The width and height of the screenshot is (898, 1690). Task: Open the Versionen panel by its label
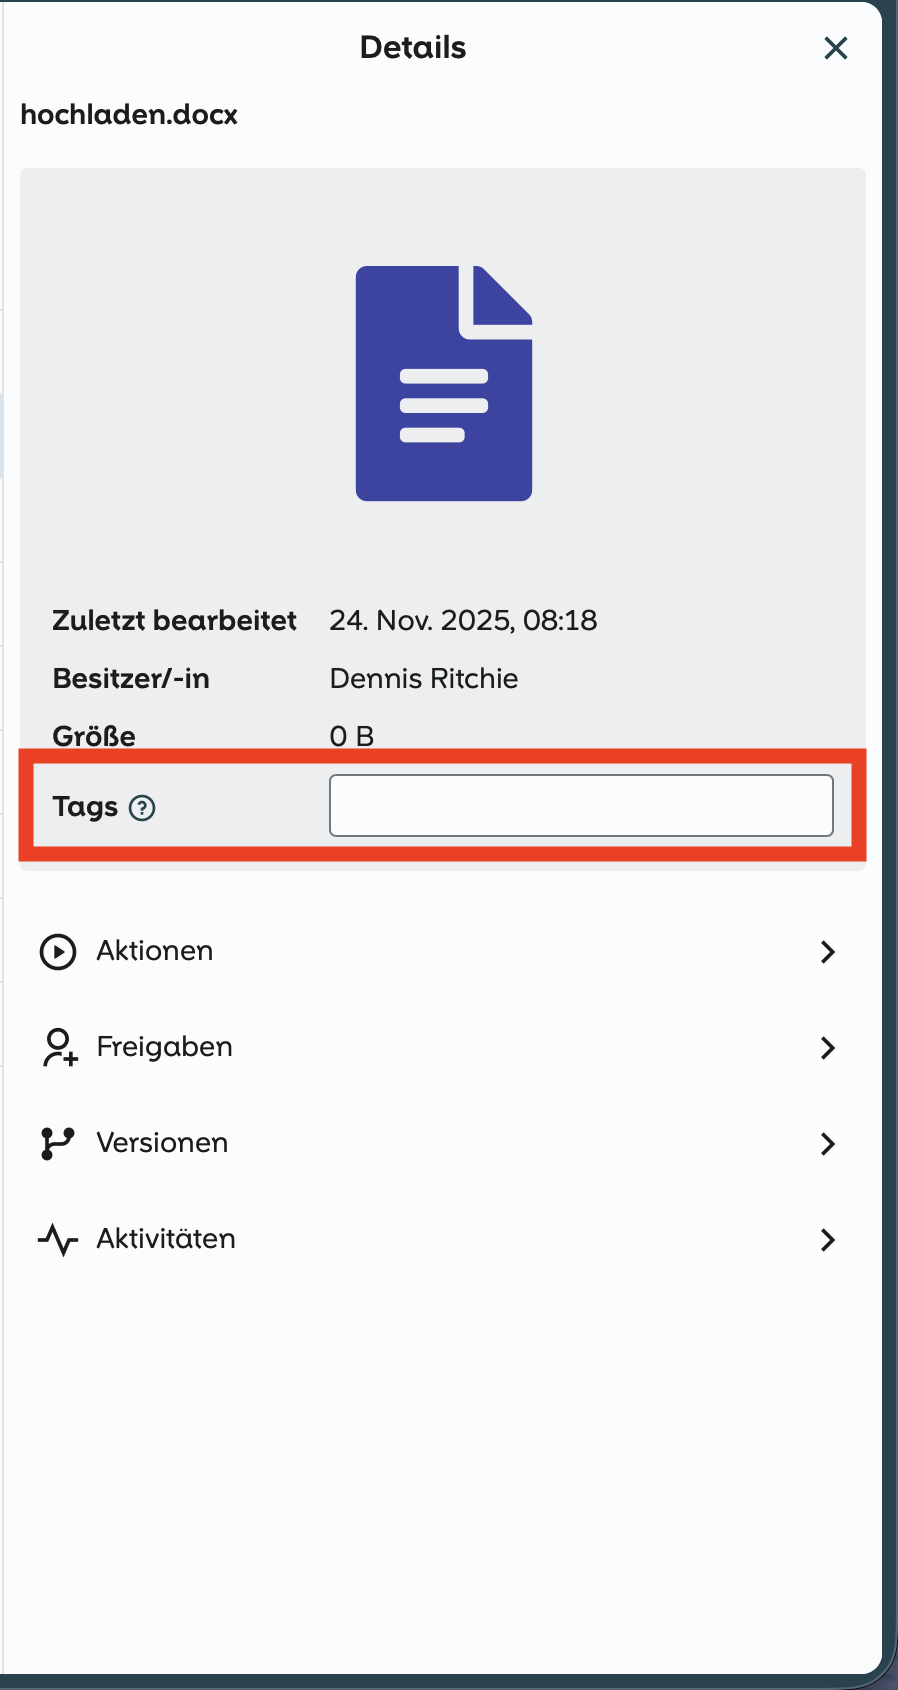(x=163, y=1143)
